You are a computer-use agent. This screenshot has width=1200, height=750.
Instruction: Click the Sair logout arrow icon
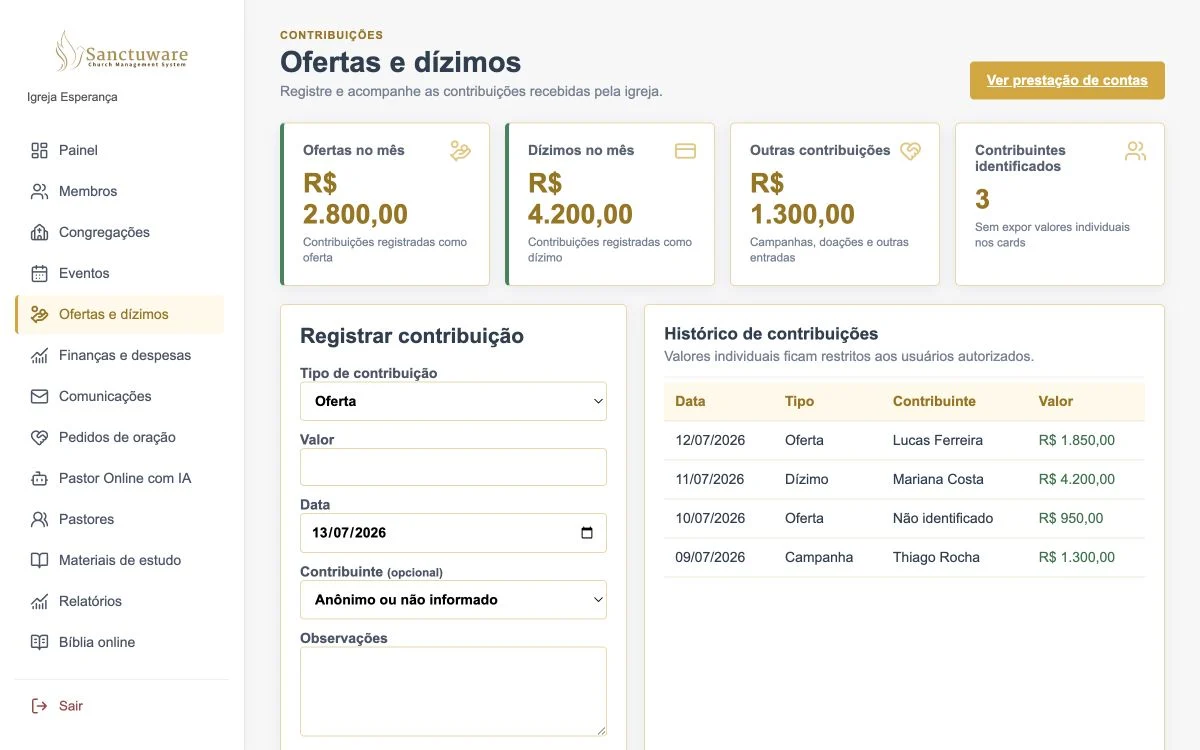pos(39,706)
